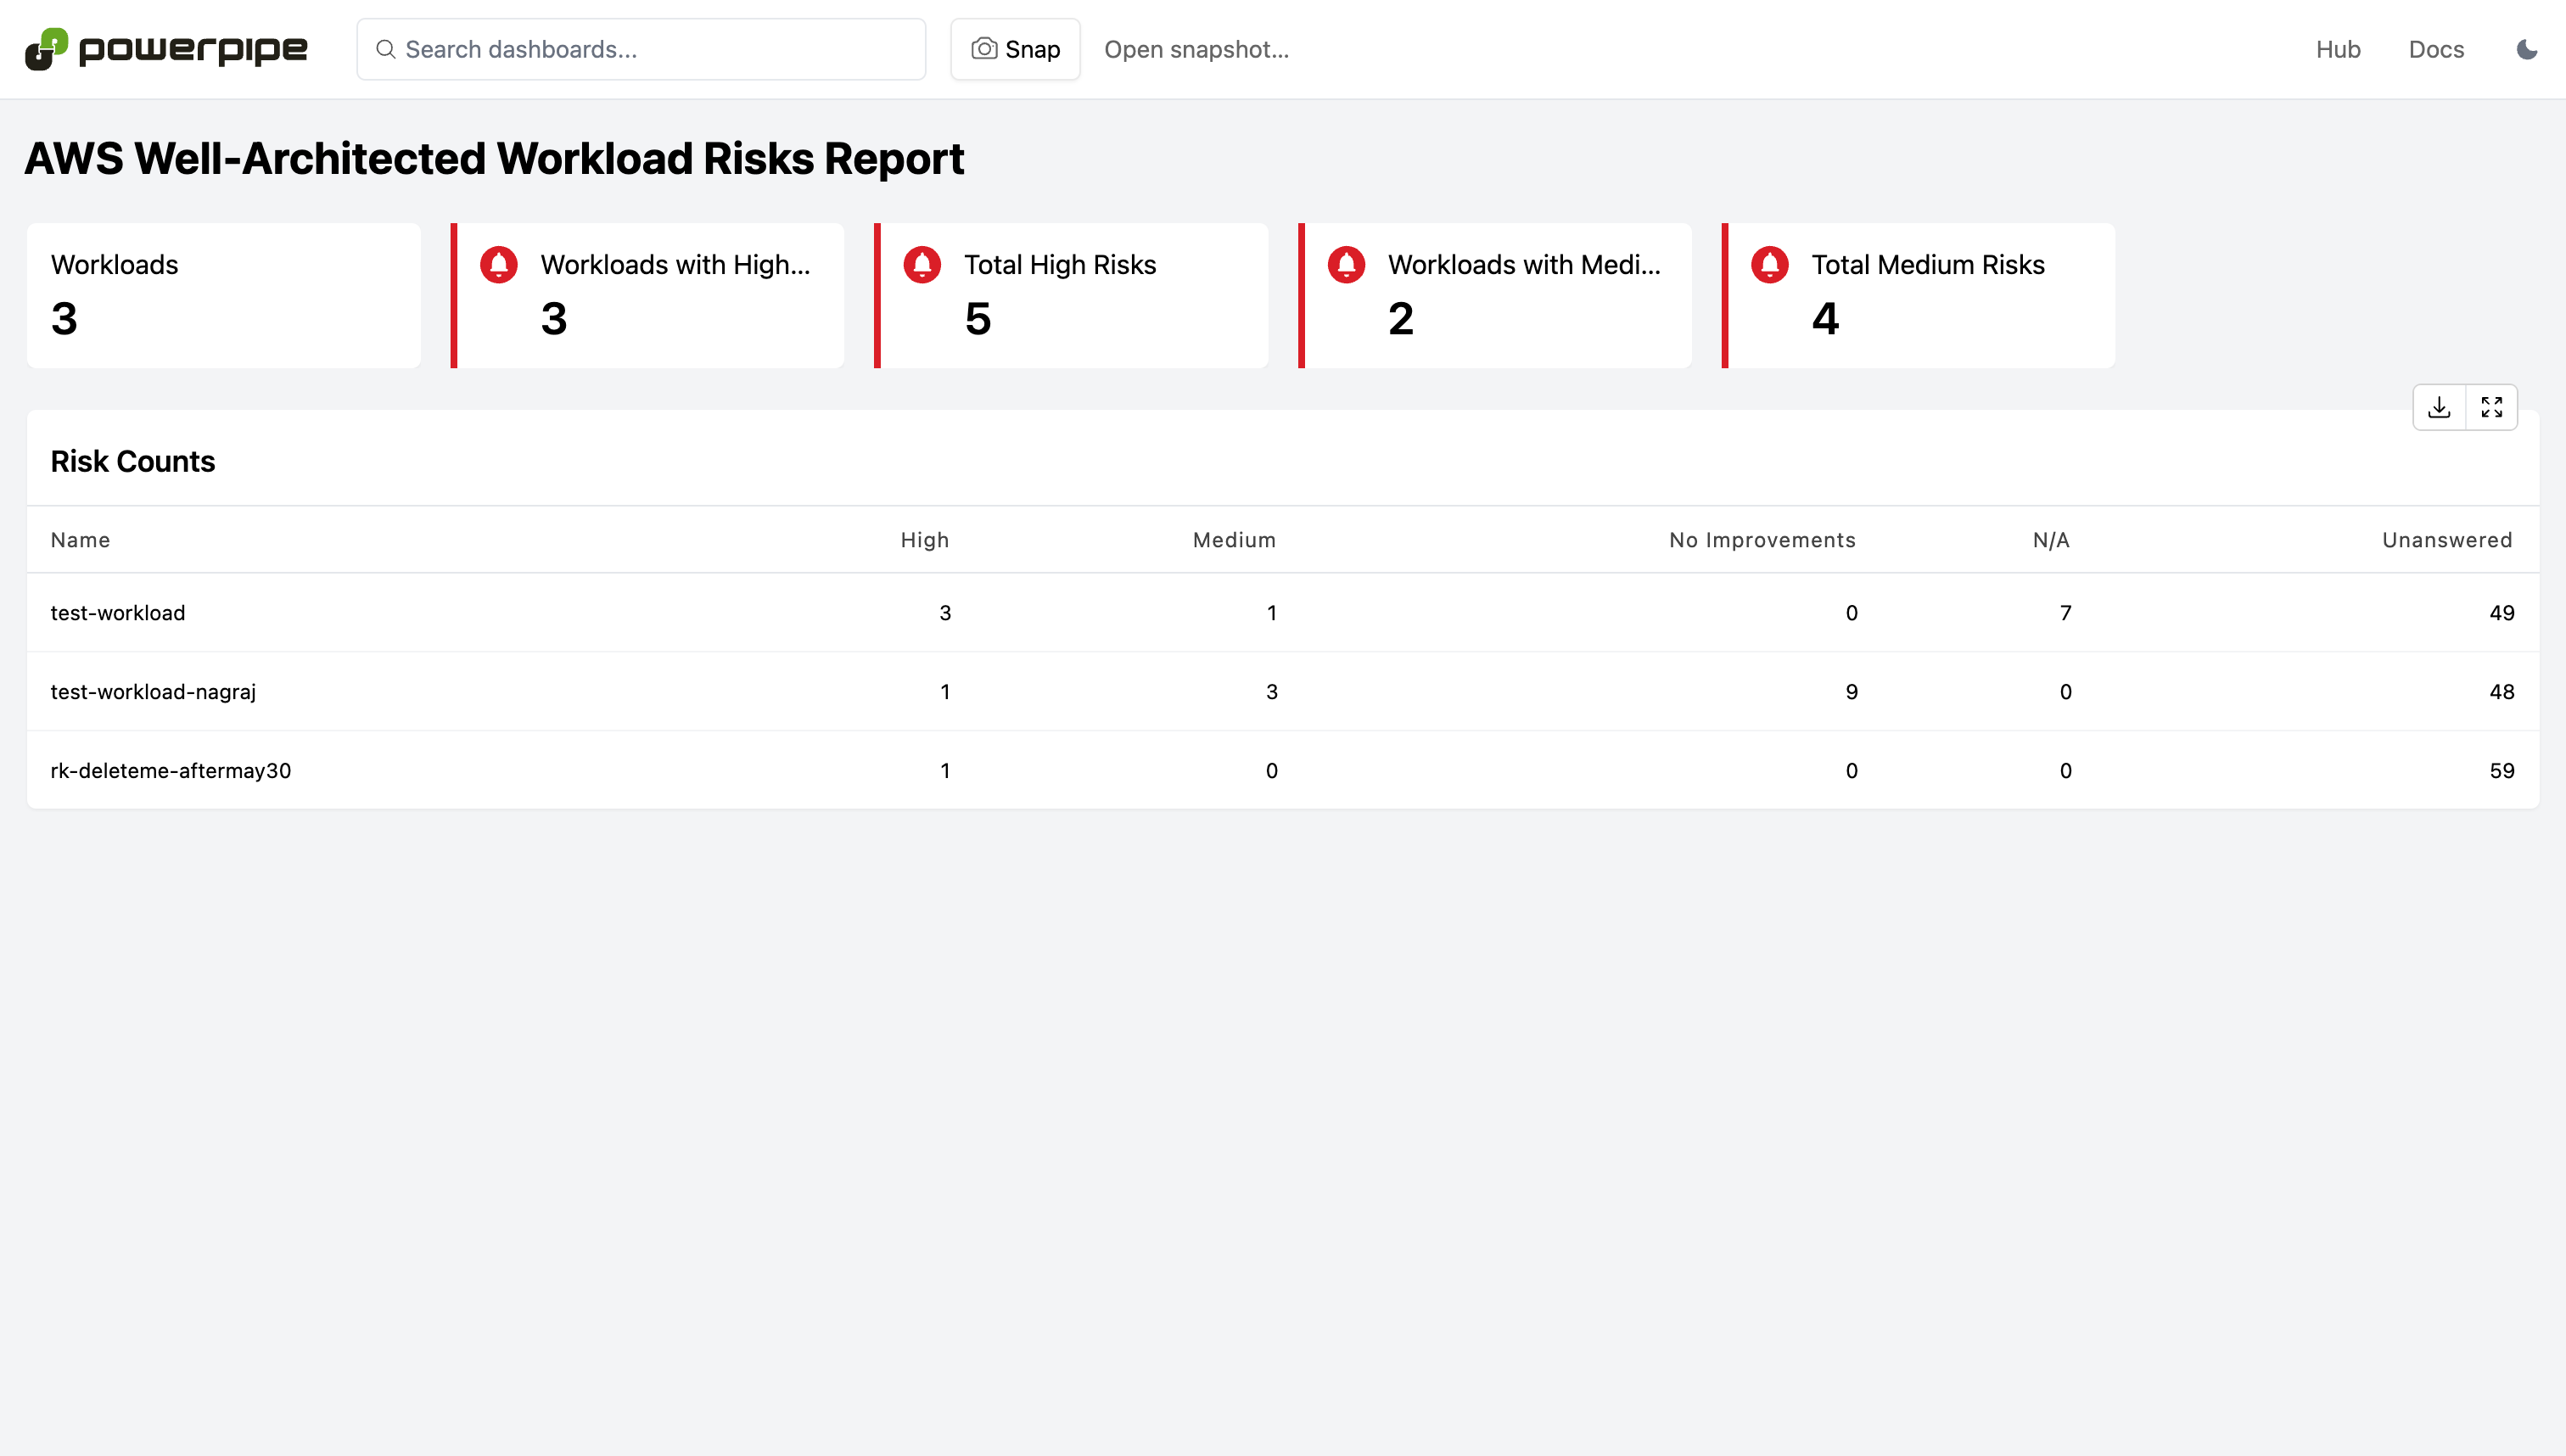The width and height of the screenshot is (2566, 1456).
Task: Open the Docs link
Action: click(2435, 49)
